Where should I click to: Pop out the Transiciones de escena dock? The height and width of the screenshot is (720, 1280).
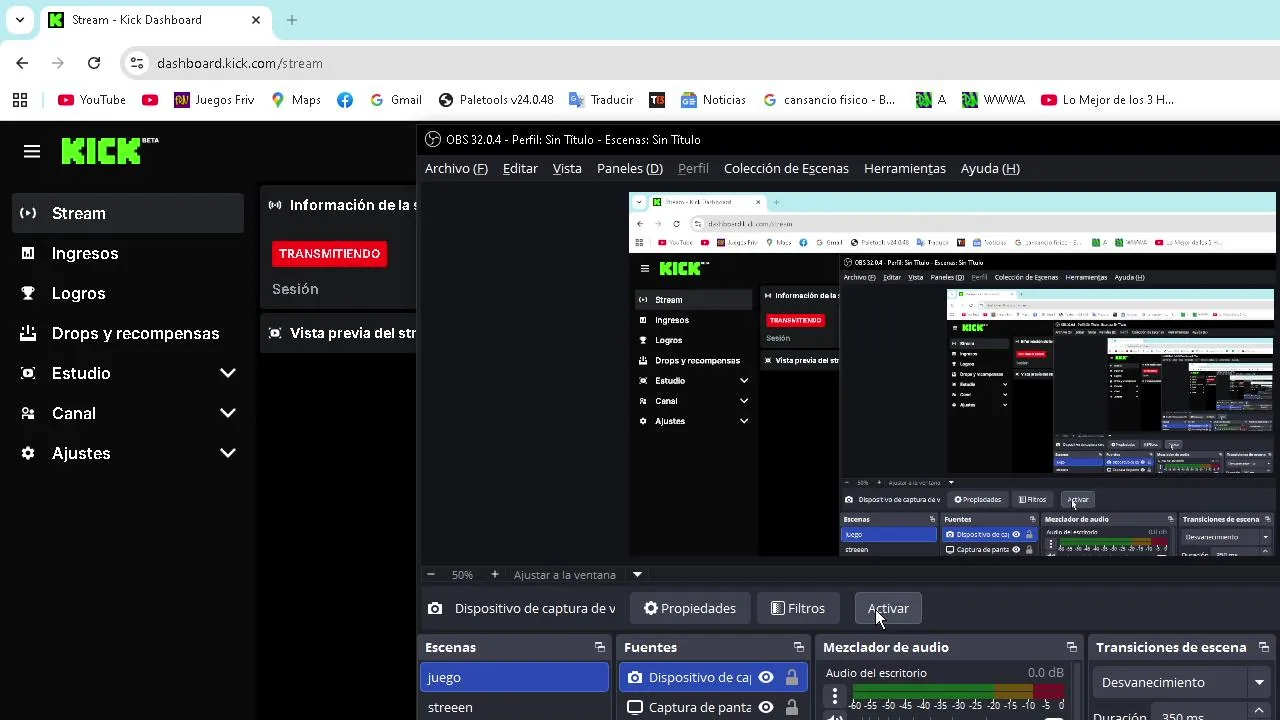[x=1264, y=647]
